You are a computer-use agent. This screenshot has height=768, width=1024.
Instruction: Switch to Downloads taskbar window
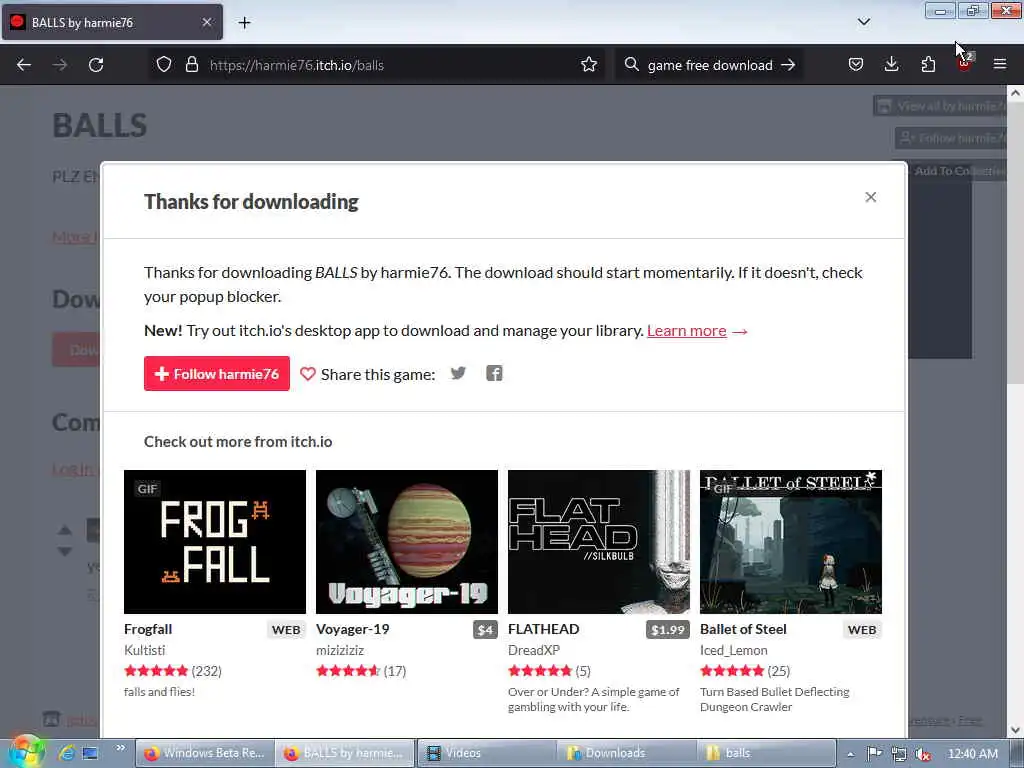coord(626,753)
